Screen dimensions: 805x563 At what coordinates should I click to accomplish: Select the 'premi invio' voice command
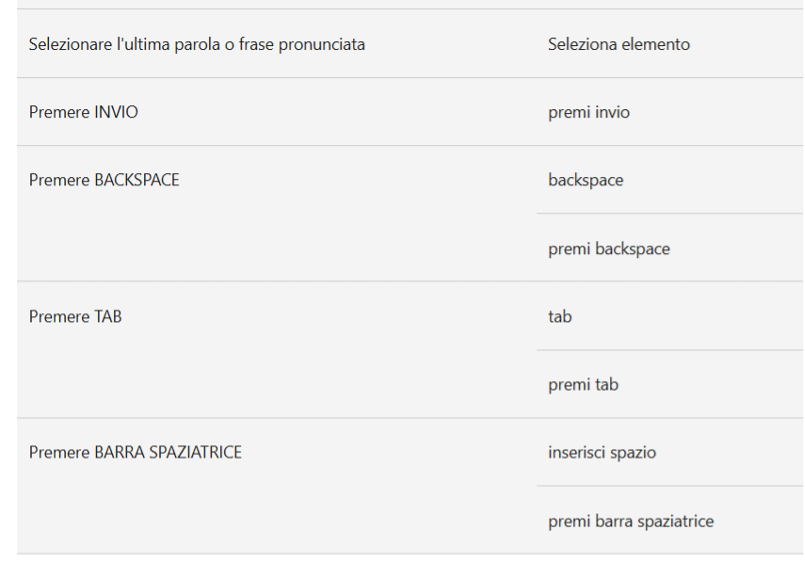coord(588,113)
